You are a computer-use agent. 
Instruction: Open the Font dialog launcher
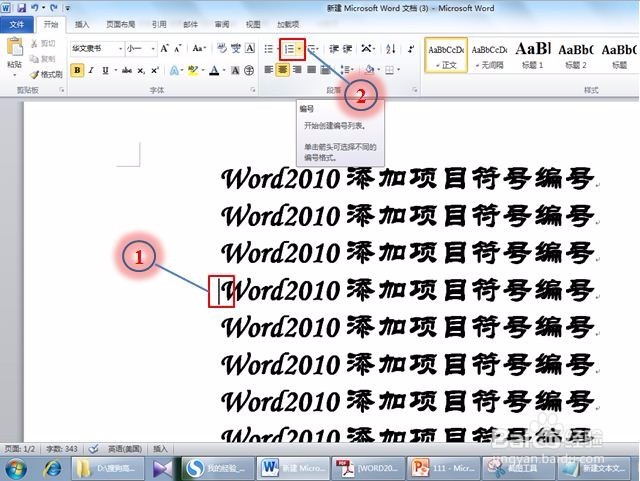(253, 90)
